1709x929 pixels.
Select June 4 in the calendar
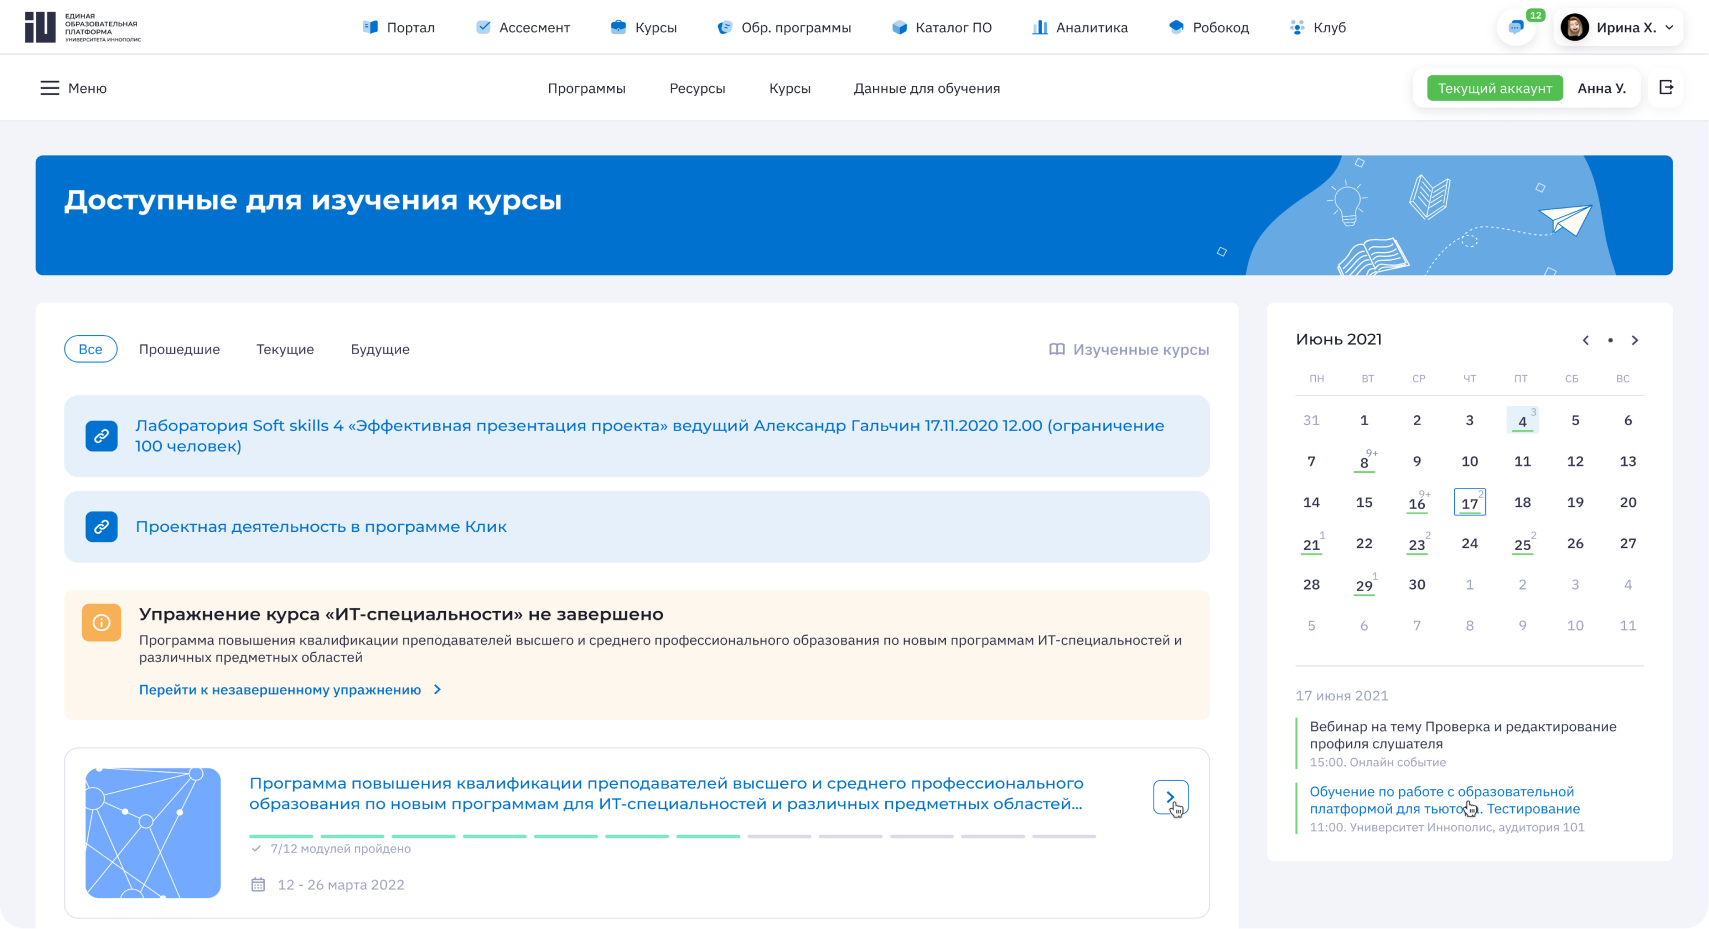1522,420
